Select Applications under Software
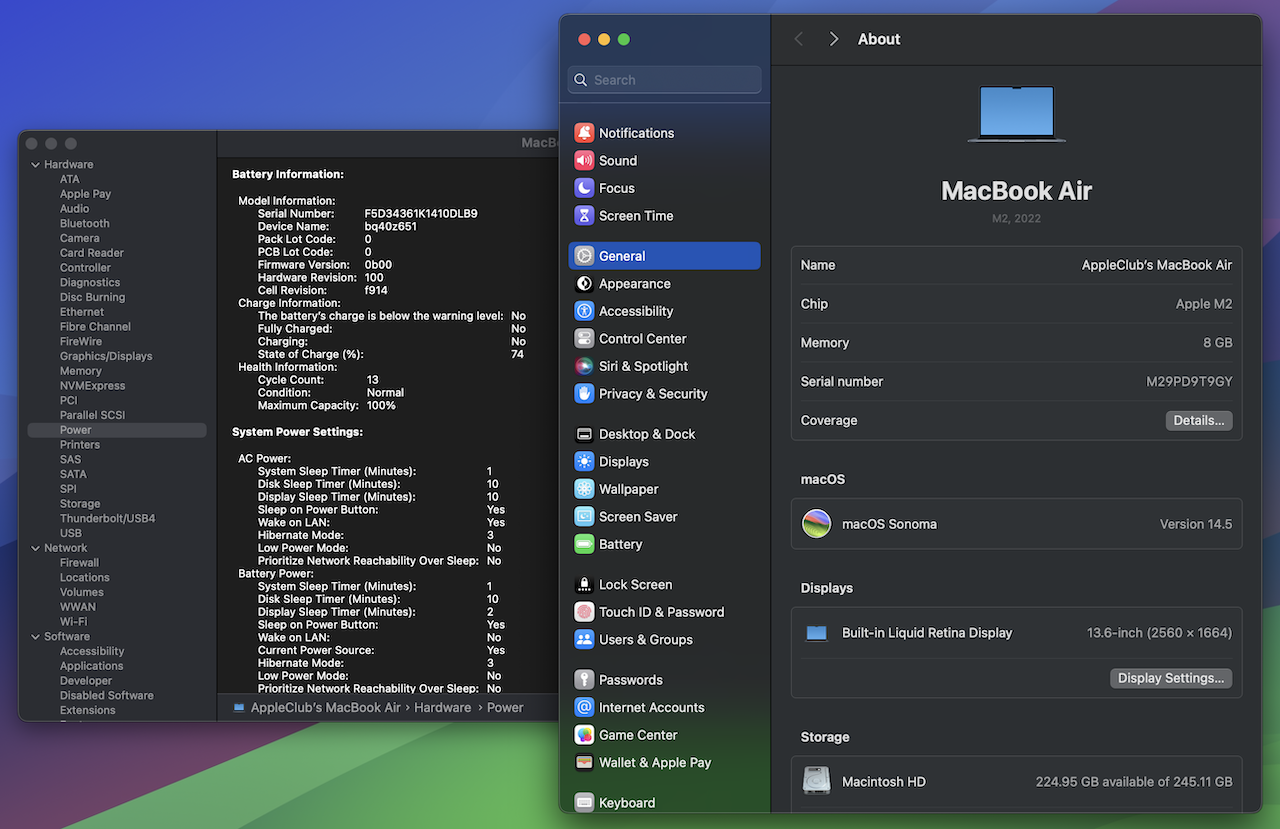Viewport: 1280px width, 829px height. [92, 666]
